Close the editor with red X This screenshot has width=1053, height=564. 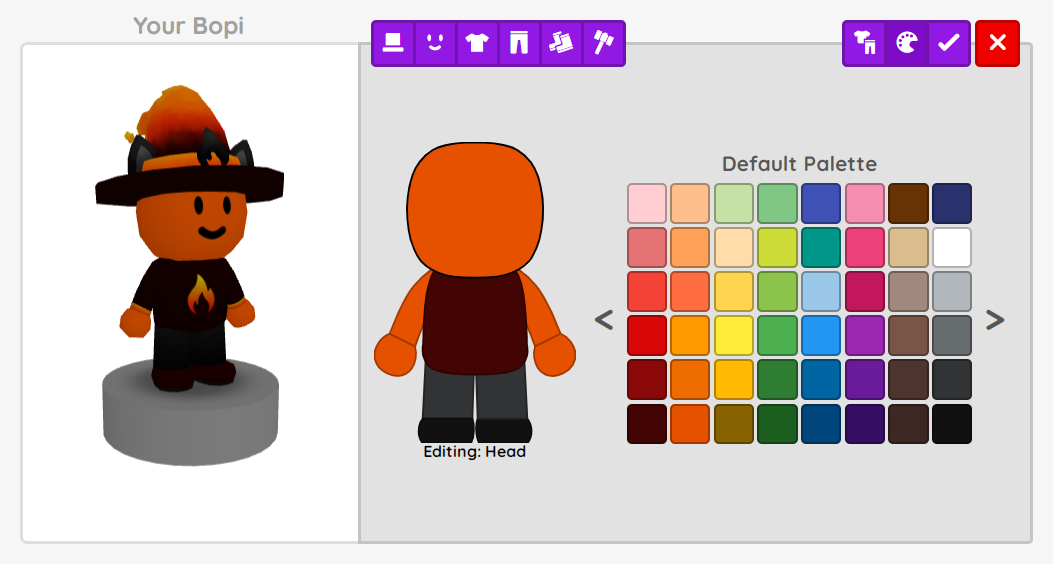pyautogui.click(x=997, y=44)
